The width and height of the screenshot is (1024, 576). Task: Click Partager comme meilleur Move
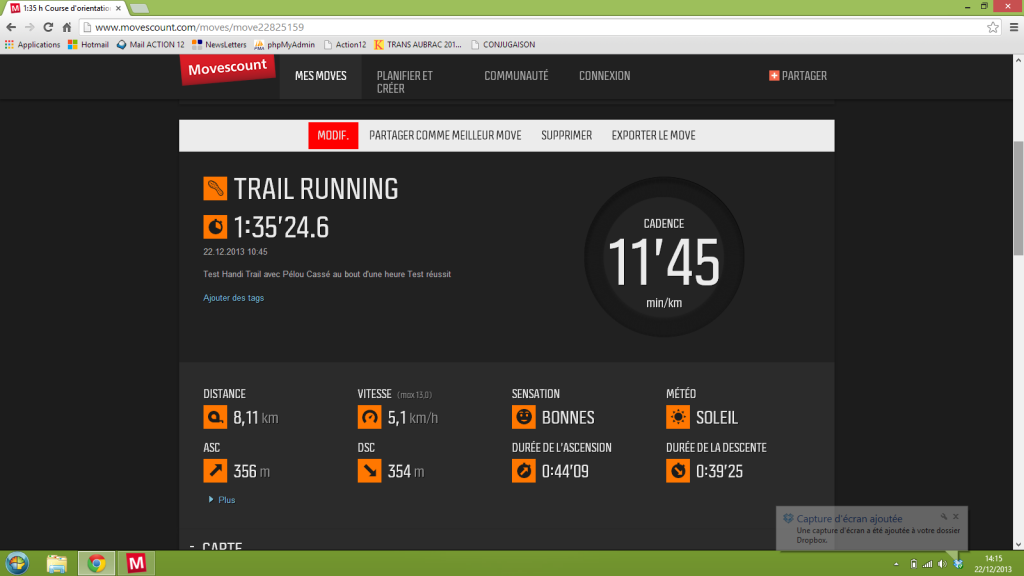(x=445, y=135)
